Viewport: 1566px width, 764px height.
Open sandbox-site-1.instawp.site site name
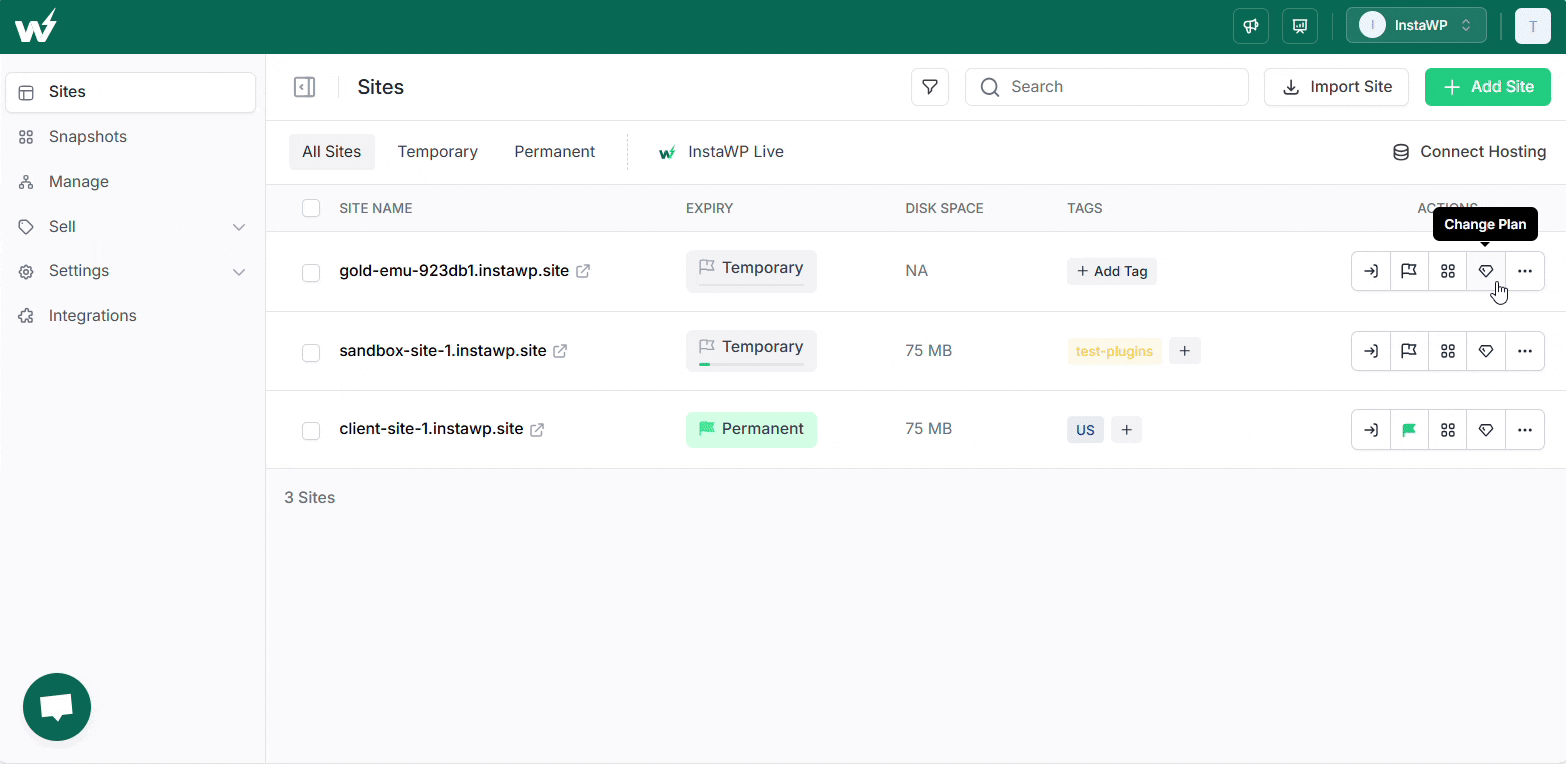[x=443, y=351]
